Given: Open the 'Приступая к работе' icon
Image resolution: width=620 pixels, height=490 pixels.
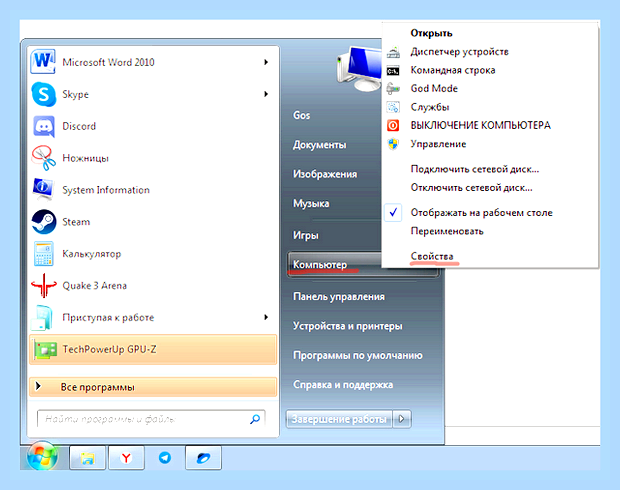Looking at the screenshot, I should pos(43,317).
